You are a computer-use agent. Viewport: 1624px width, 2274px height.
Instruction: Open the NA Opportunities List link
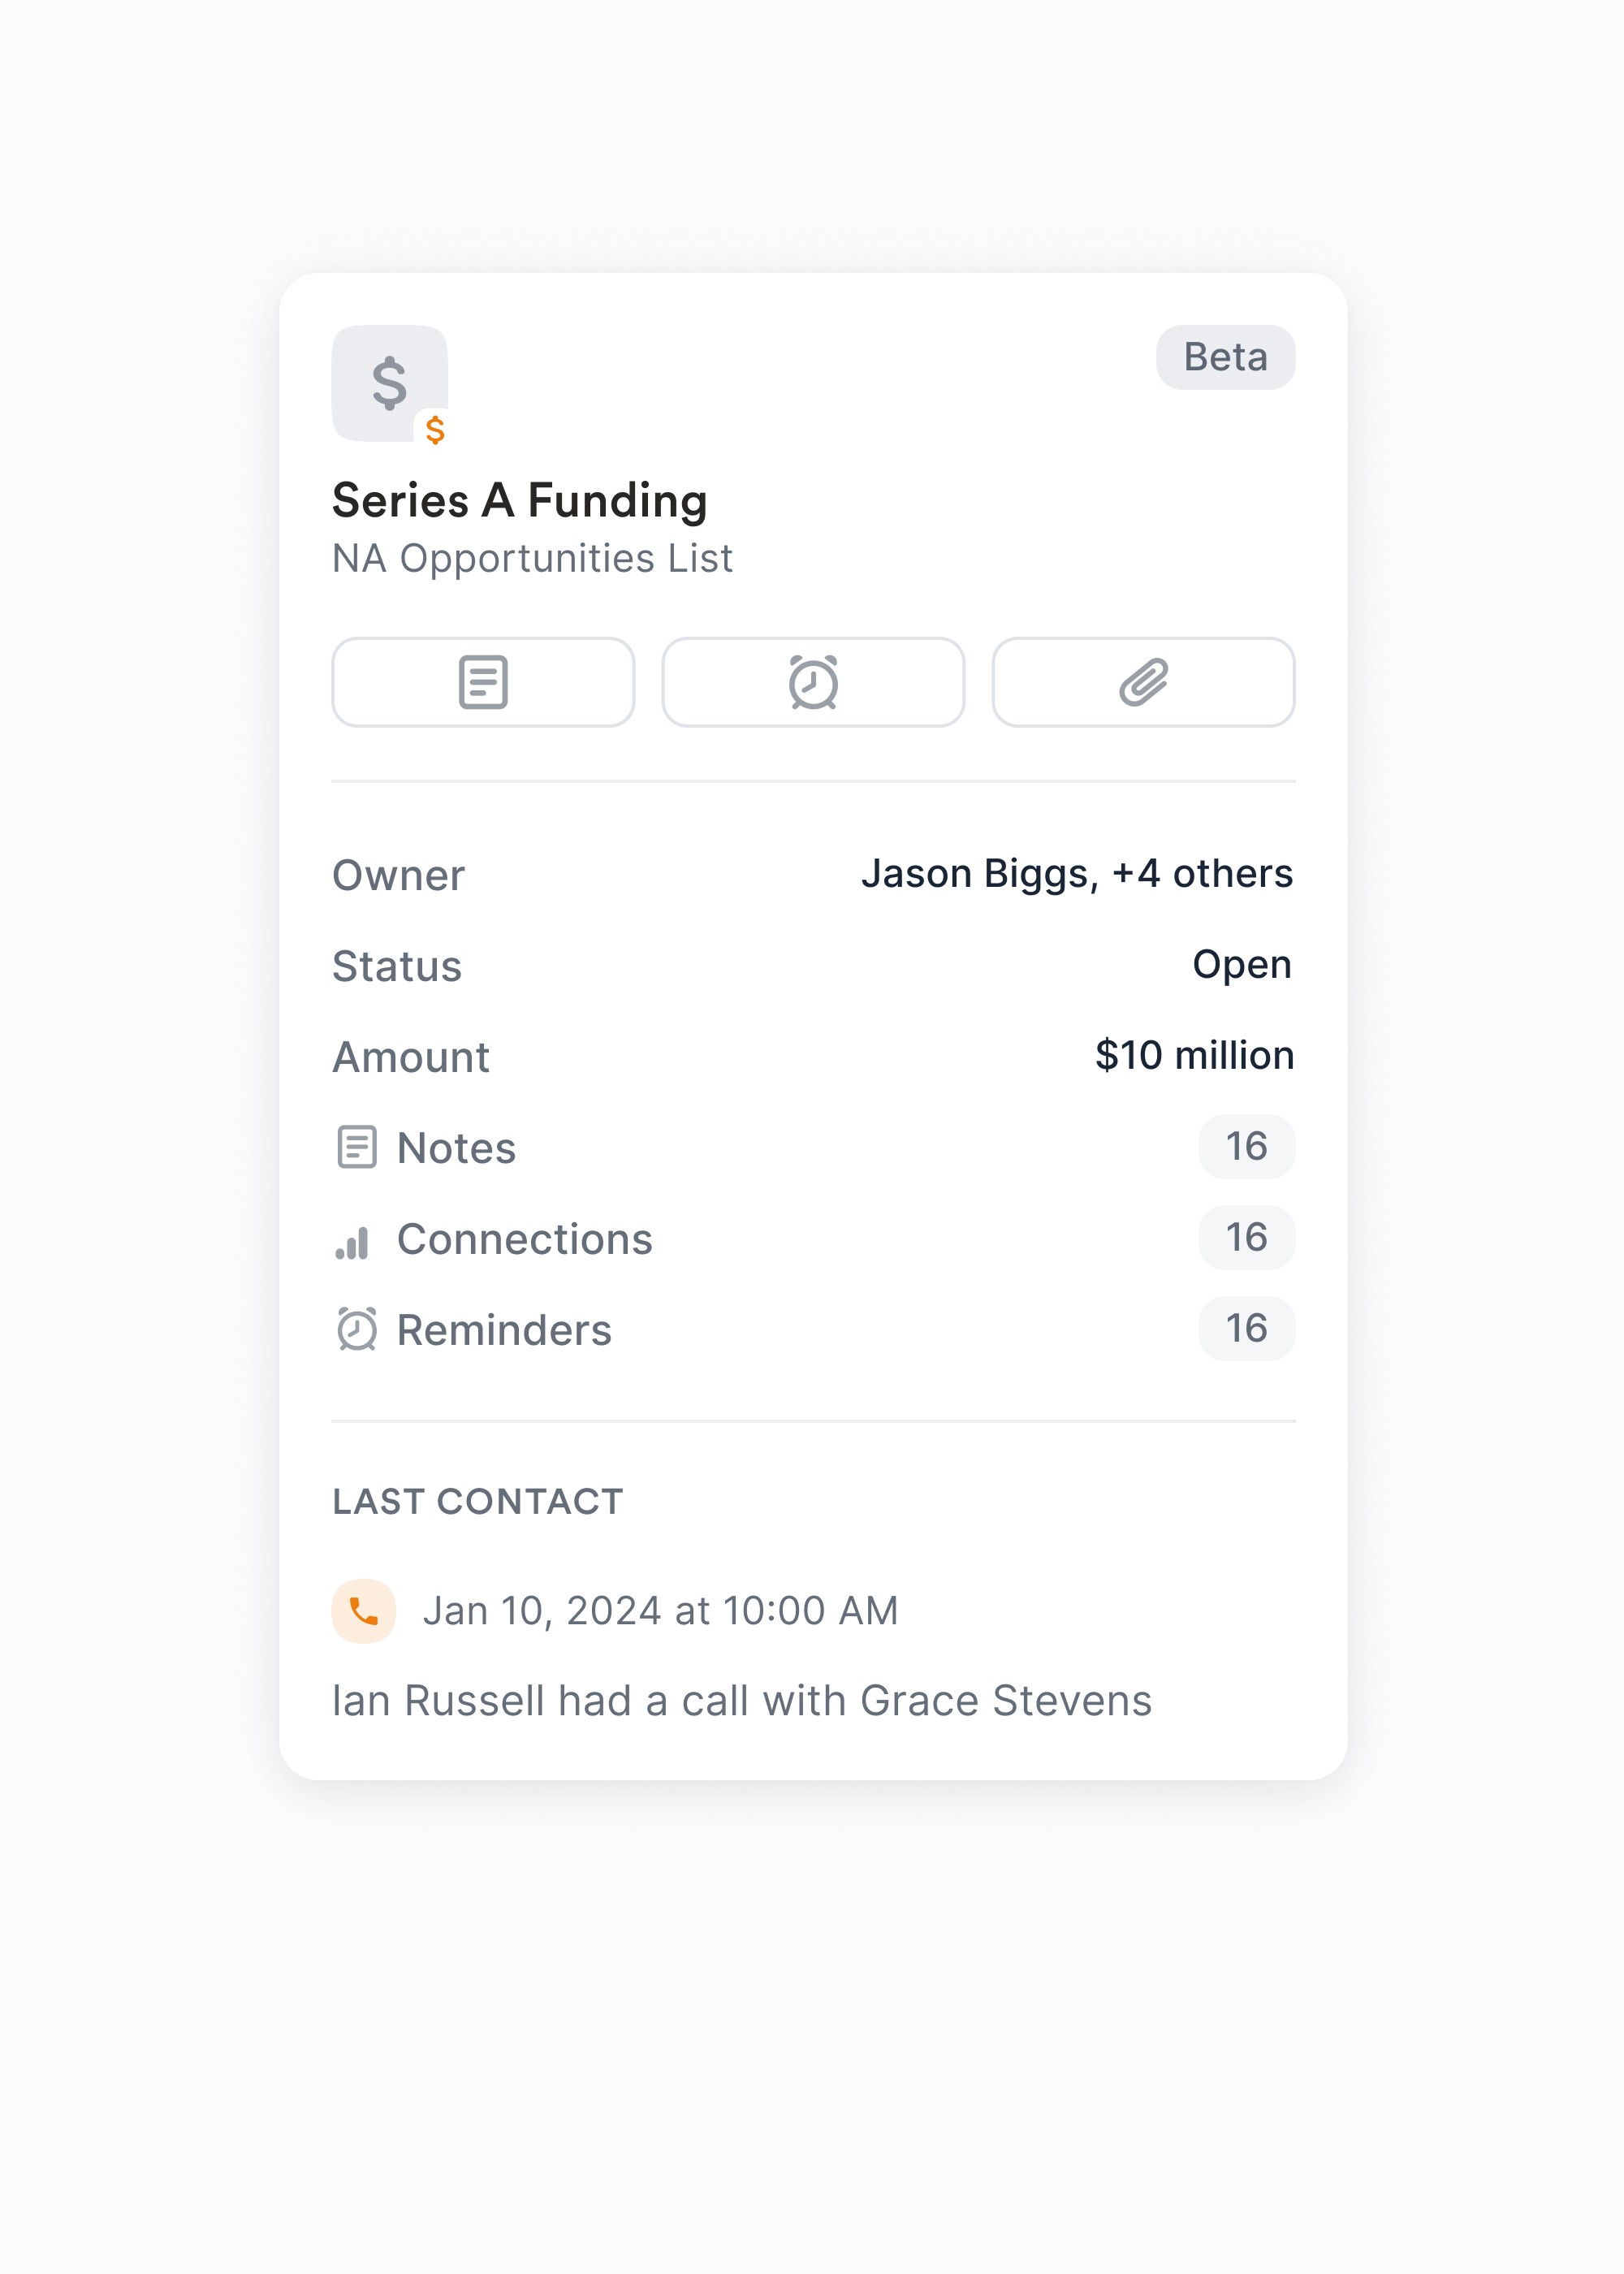pyautogui.click(x=533, y=559)
